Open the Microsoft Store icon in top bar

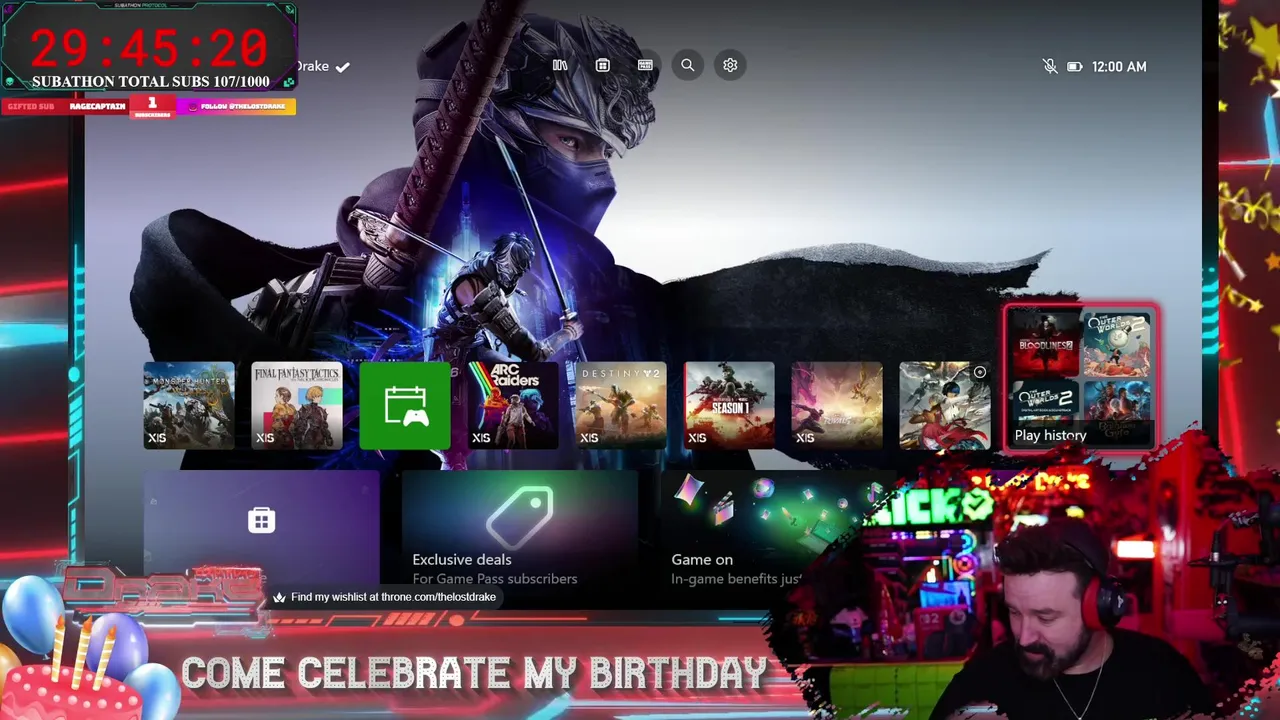pos(602,65)
